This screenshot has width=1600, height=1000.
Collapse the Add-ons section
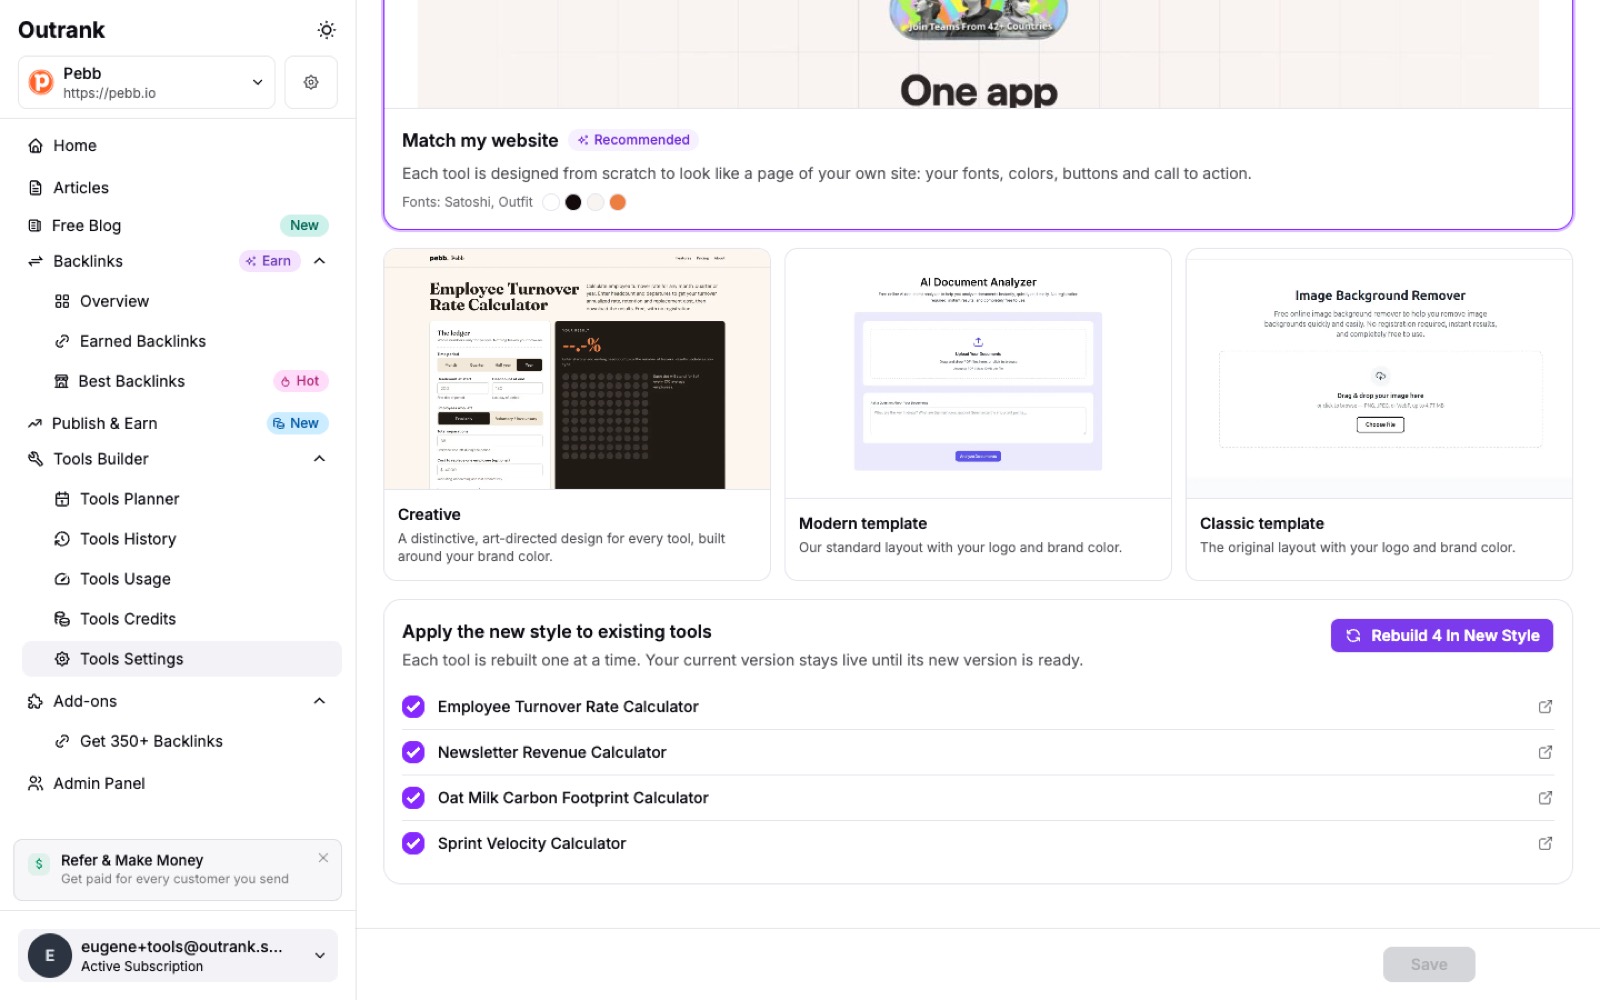point(320,701)
